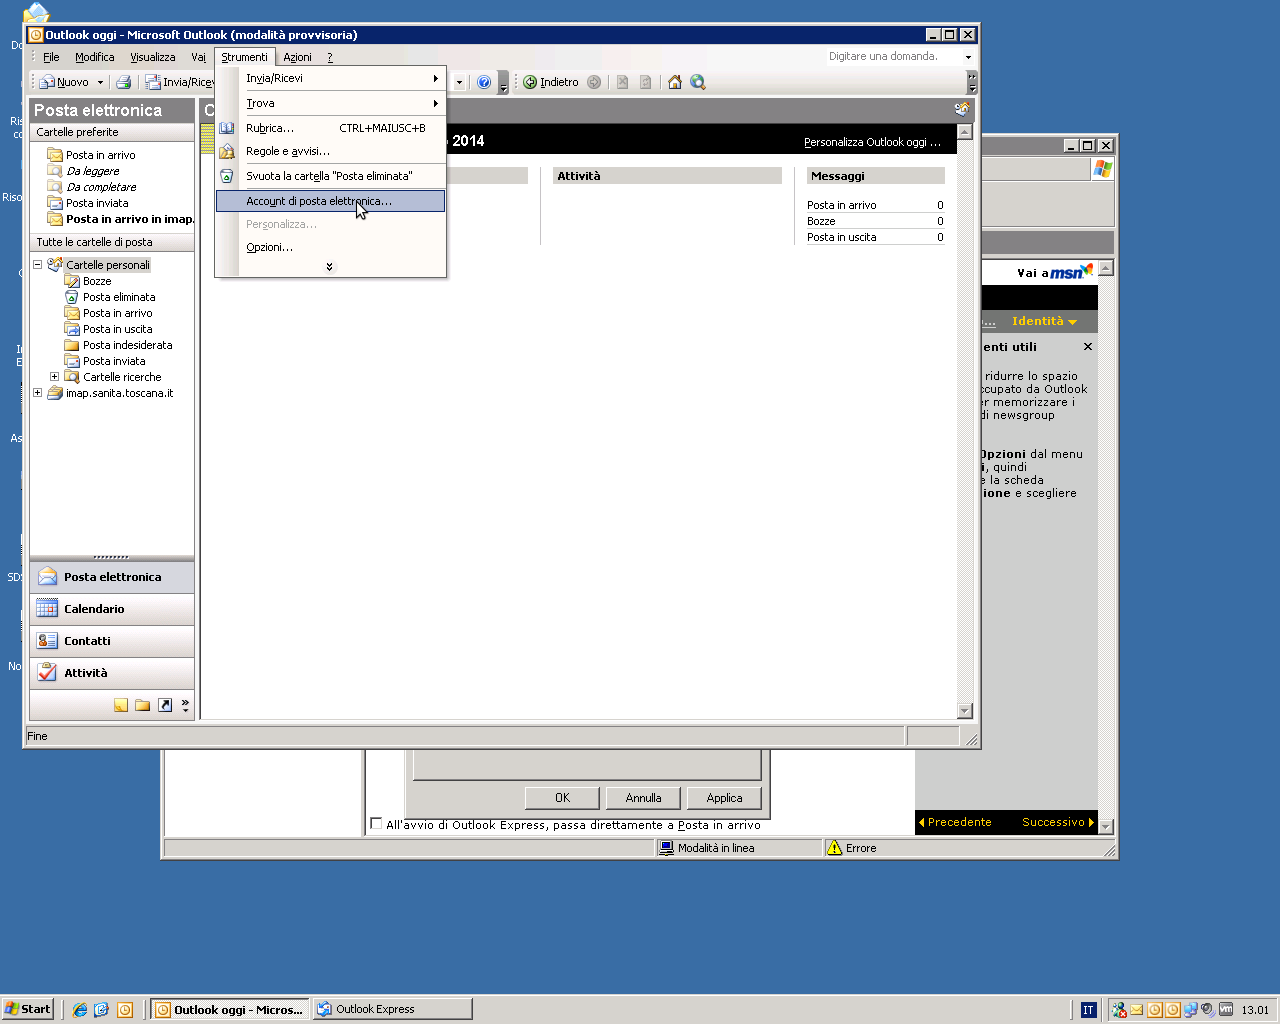Click the OK button in Outlook Express dialog

pyautogui.click(x=562, y=798)
